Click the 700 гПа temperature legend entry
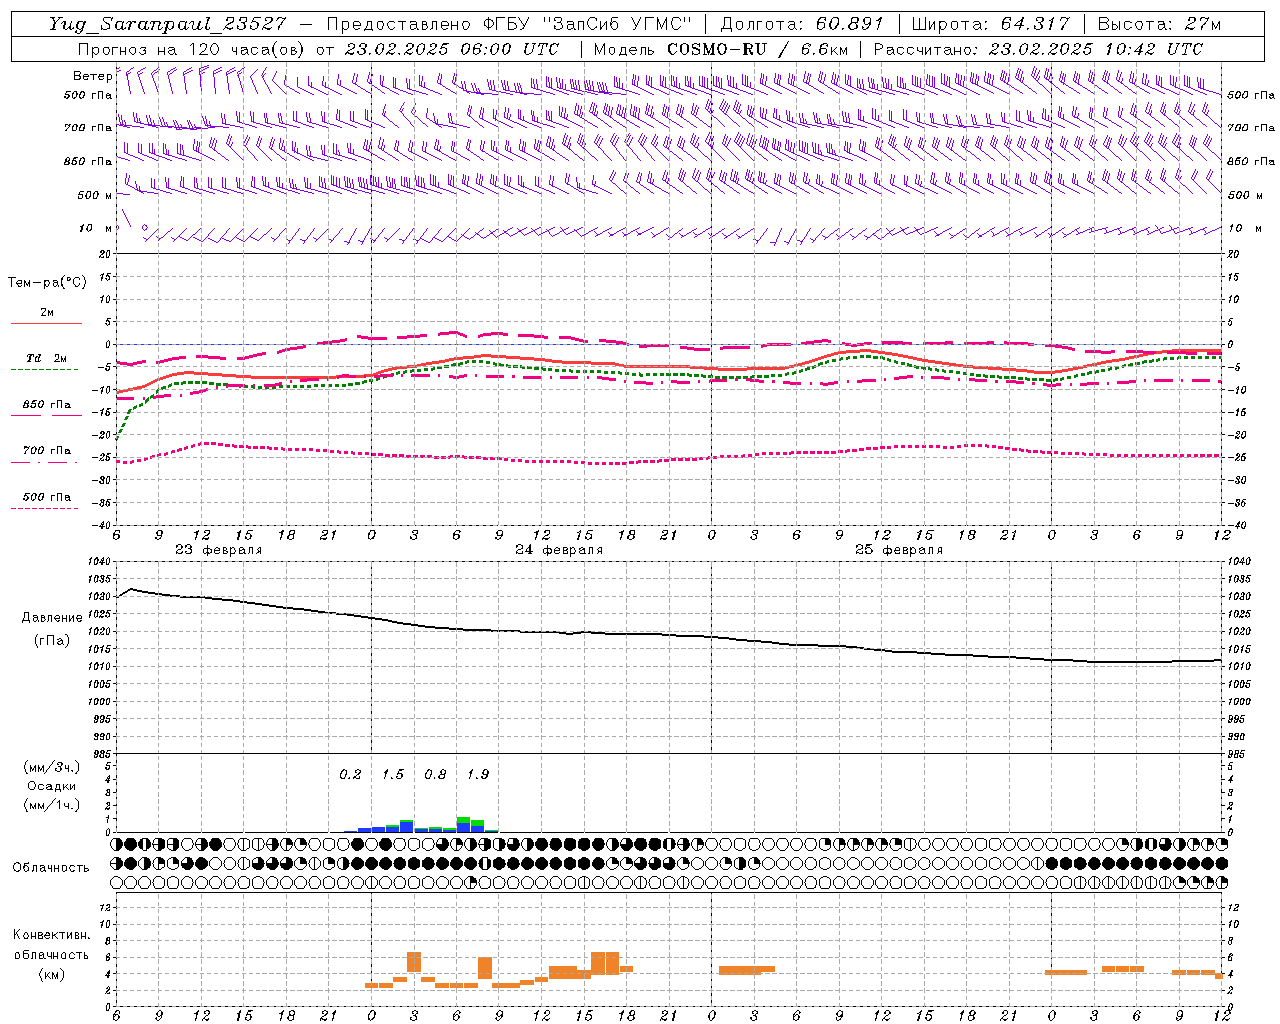 click(x=46, y=450)
